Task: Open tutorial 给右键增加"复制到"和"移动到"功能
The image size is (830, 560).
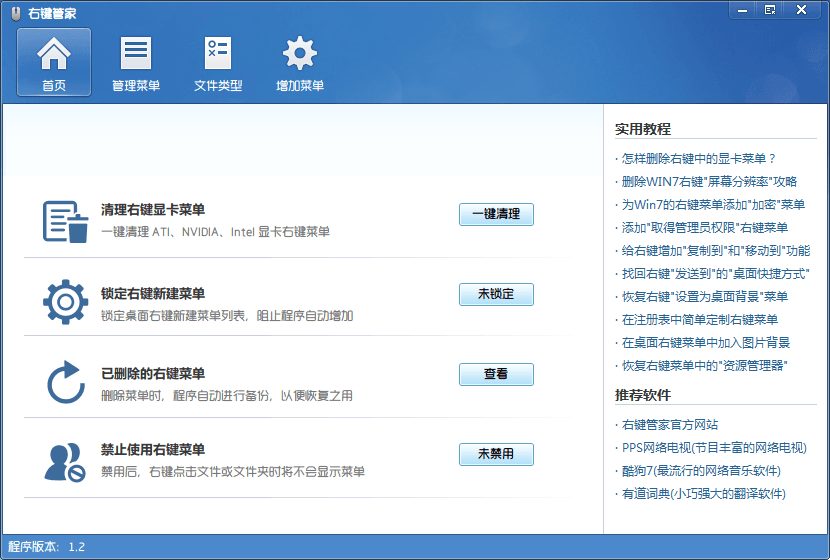Action: [716, 251]
